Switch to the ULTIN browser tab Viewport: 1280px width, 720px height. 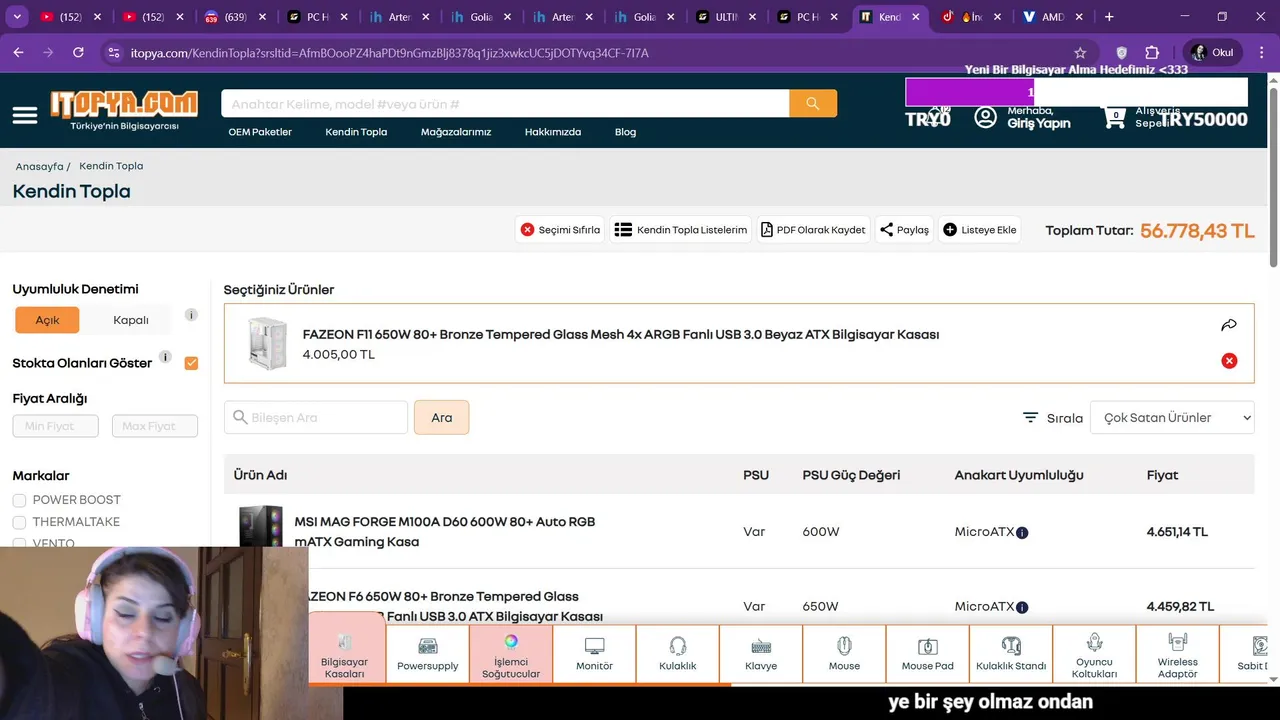725,17
